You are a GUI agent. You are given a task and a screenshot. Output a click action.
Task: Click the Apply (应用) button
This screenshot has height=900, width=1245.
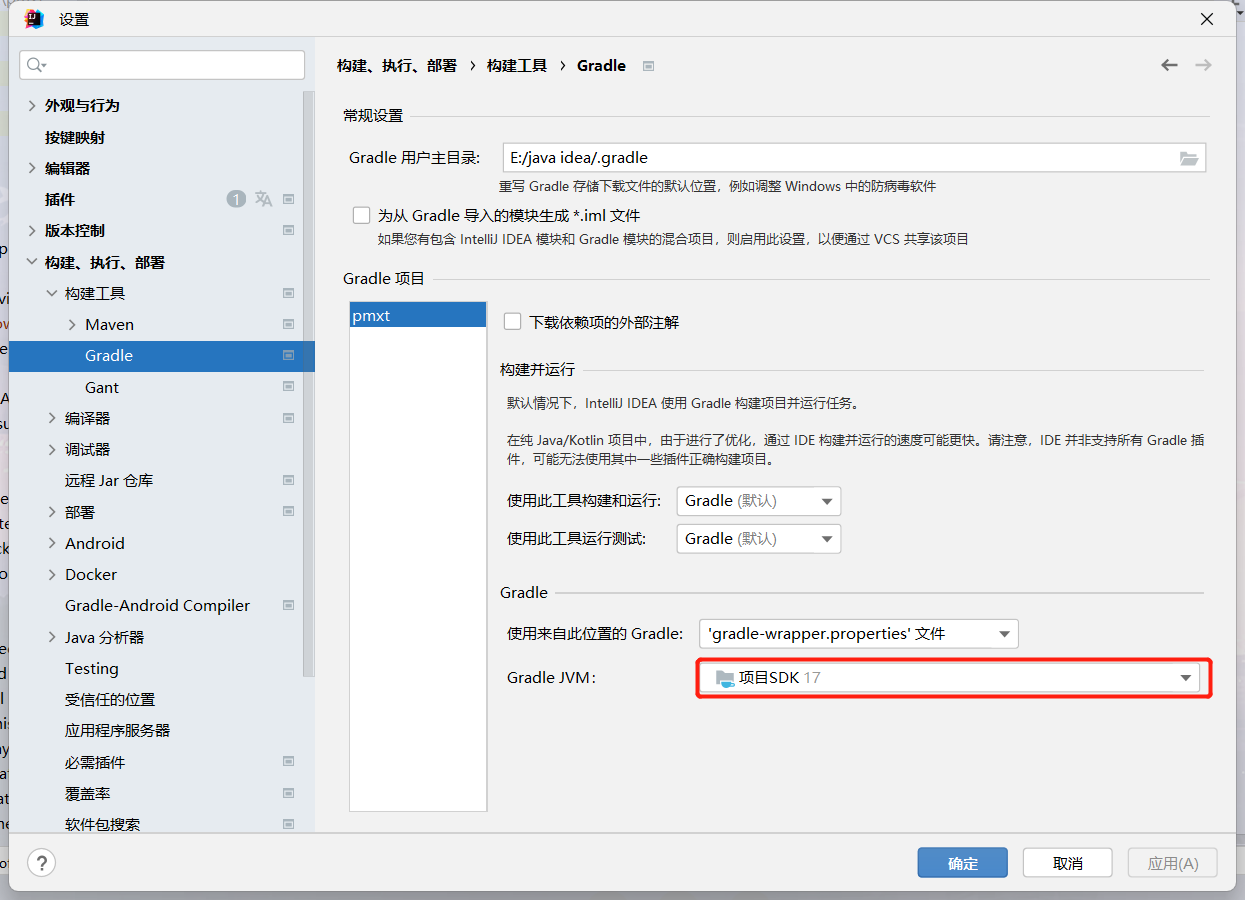pos(1173,863)
